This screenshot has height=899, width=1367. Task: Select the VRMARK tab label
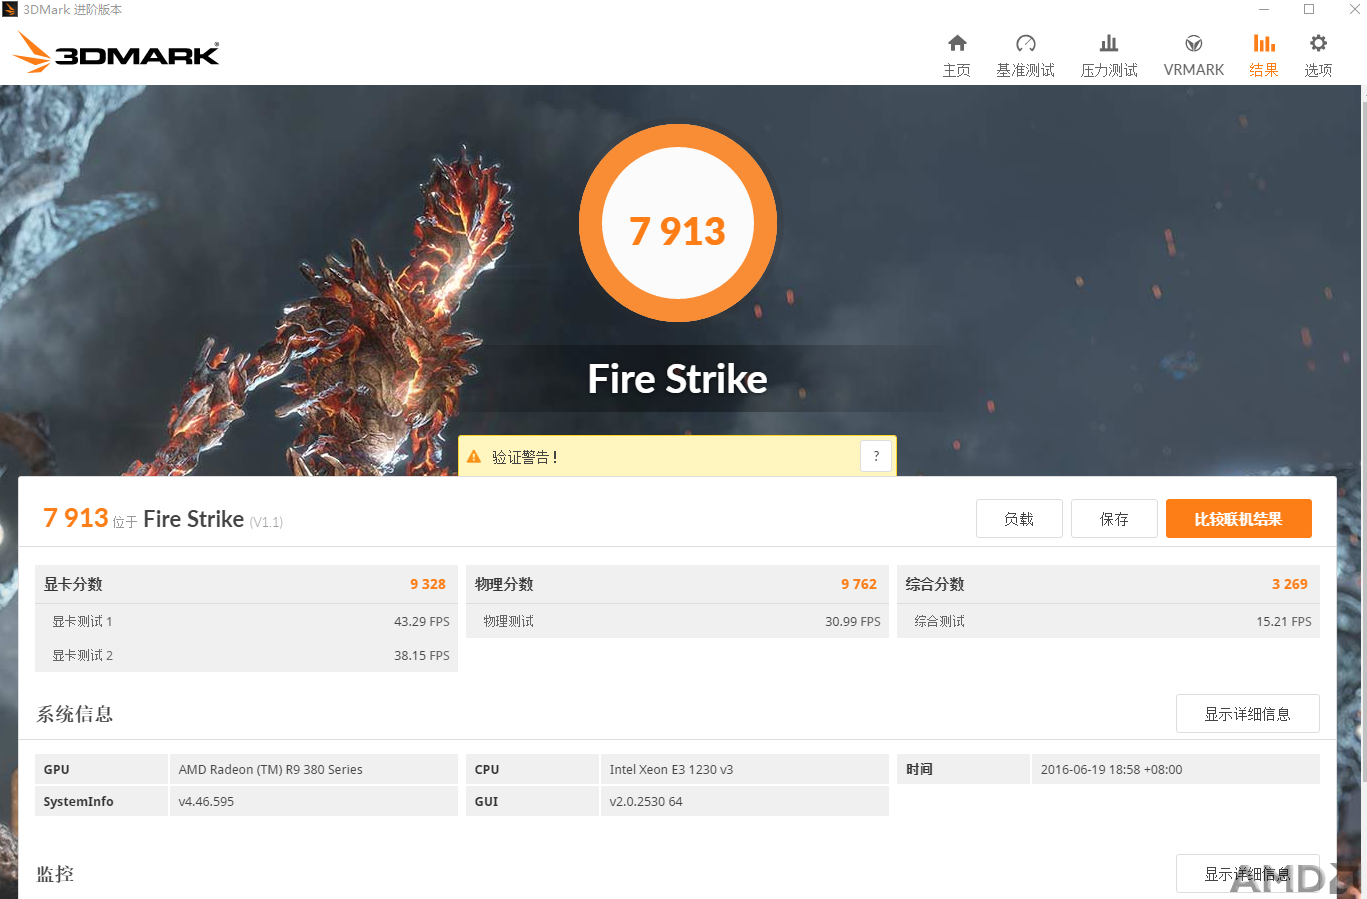[1194, 70]
